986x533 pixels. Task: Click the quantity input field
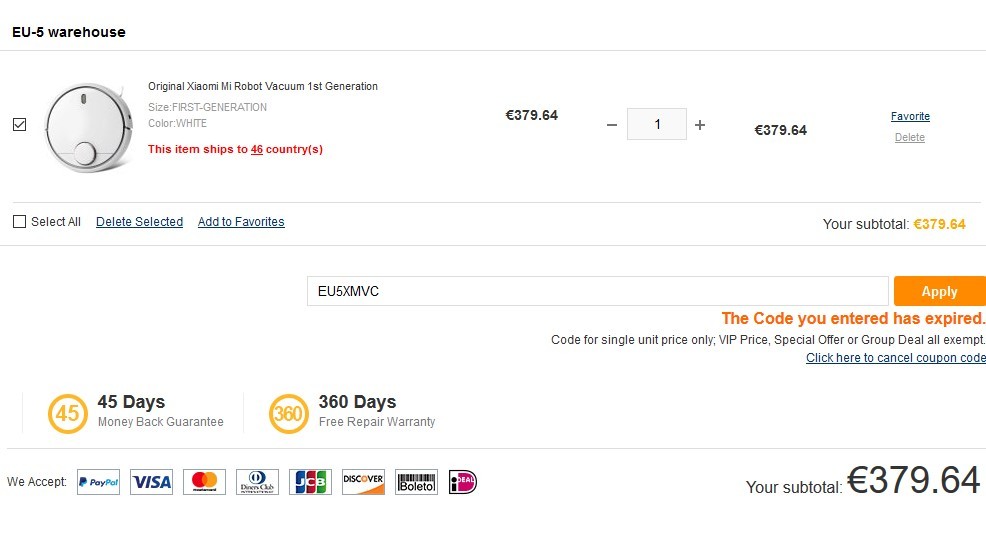click(x=656, y=124)
